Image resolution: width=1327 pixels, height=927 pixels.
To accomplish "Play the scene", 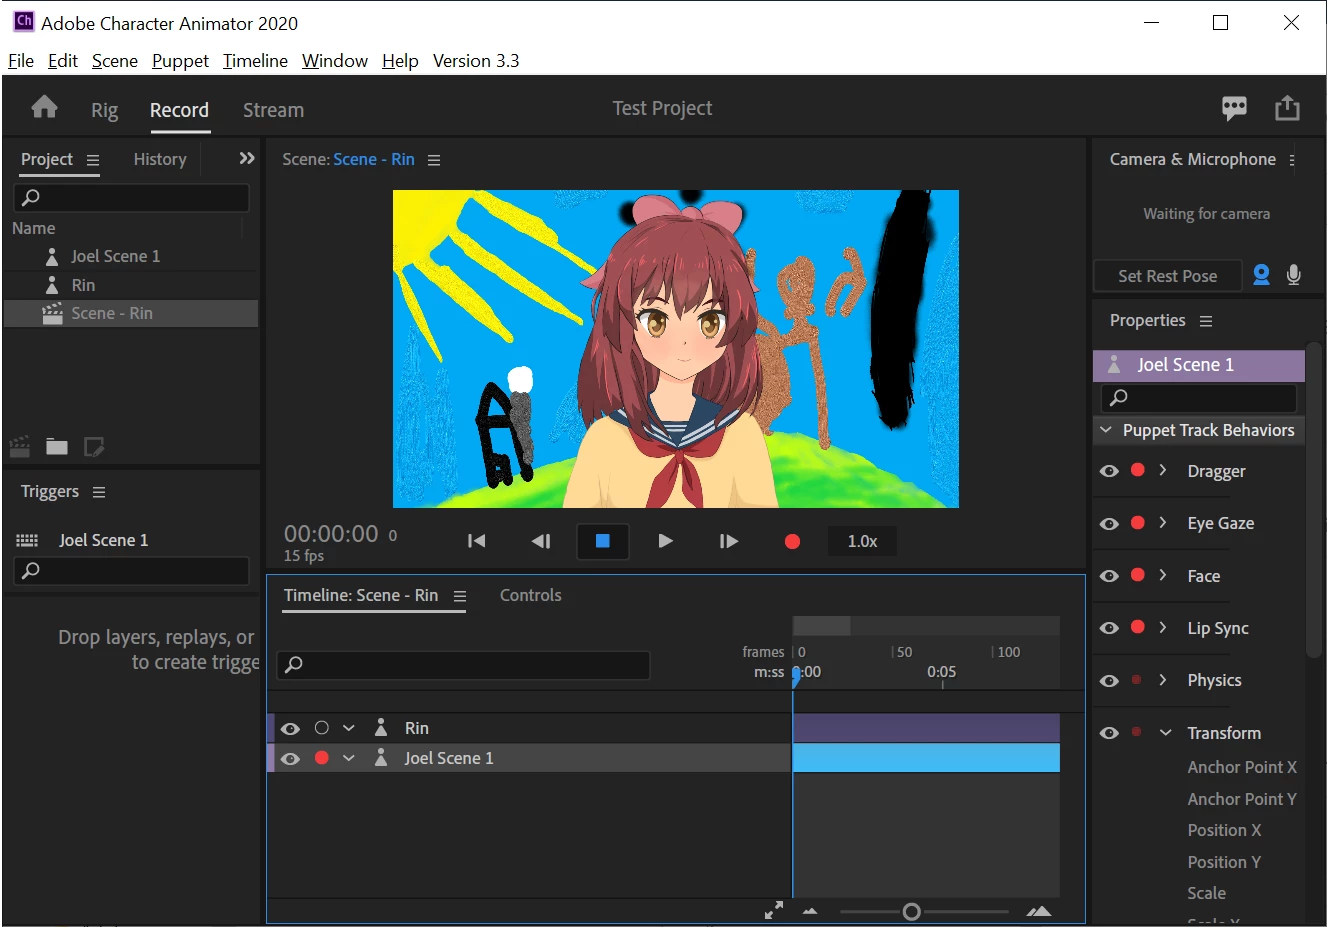I will click(x=666, y=541).
